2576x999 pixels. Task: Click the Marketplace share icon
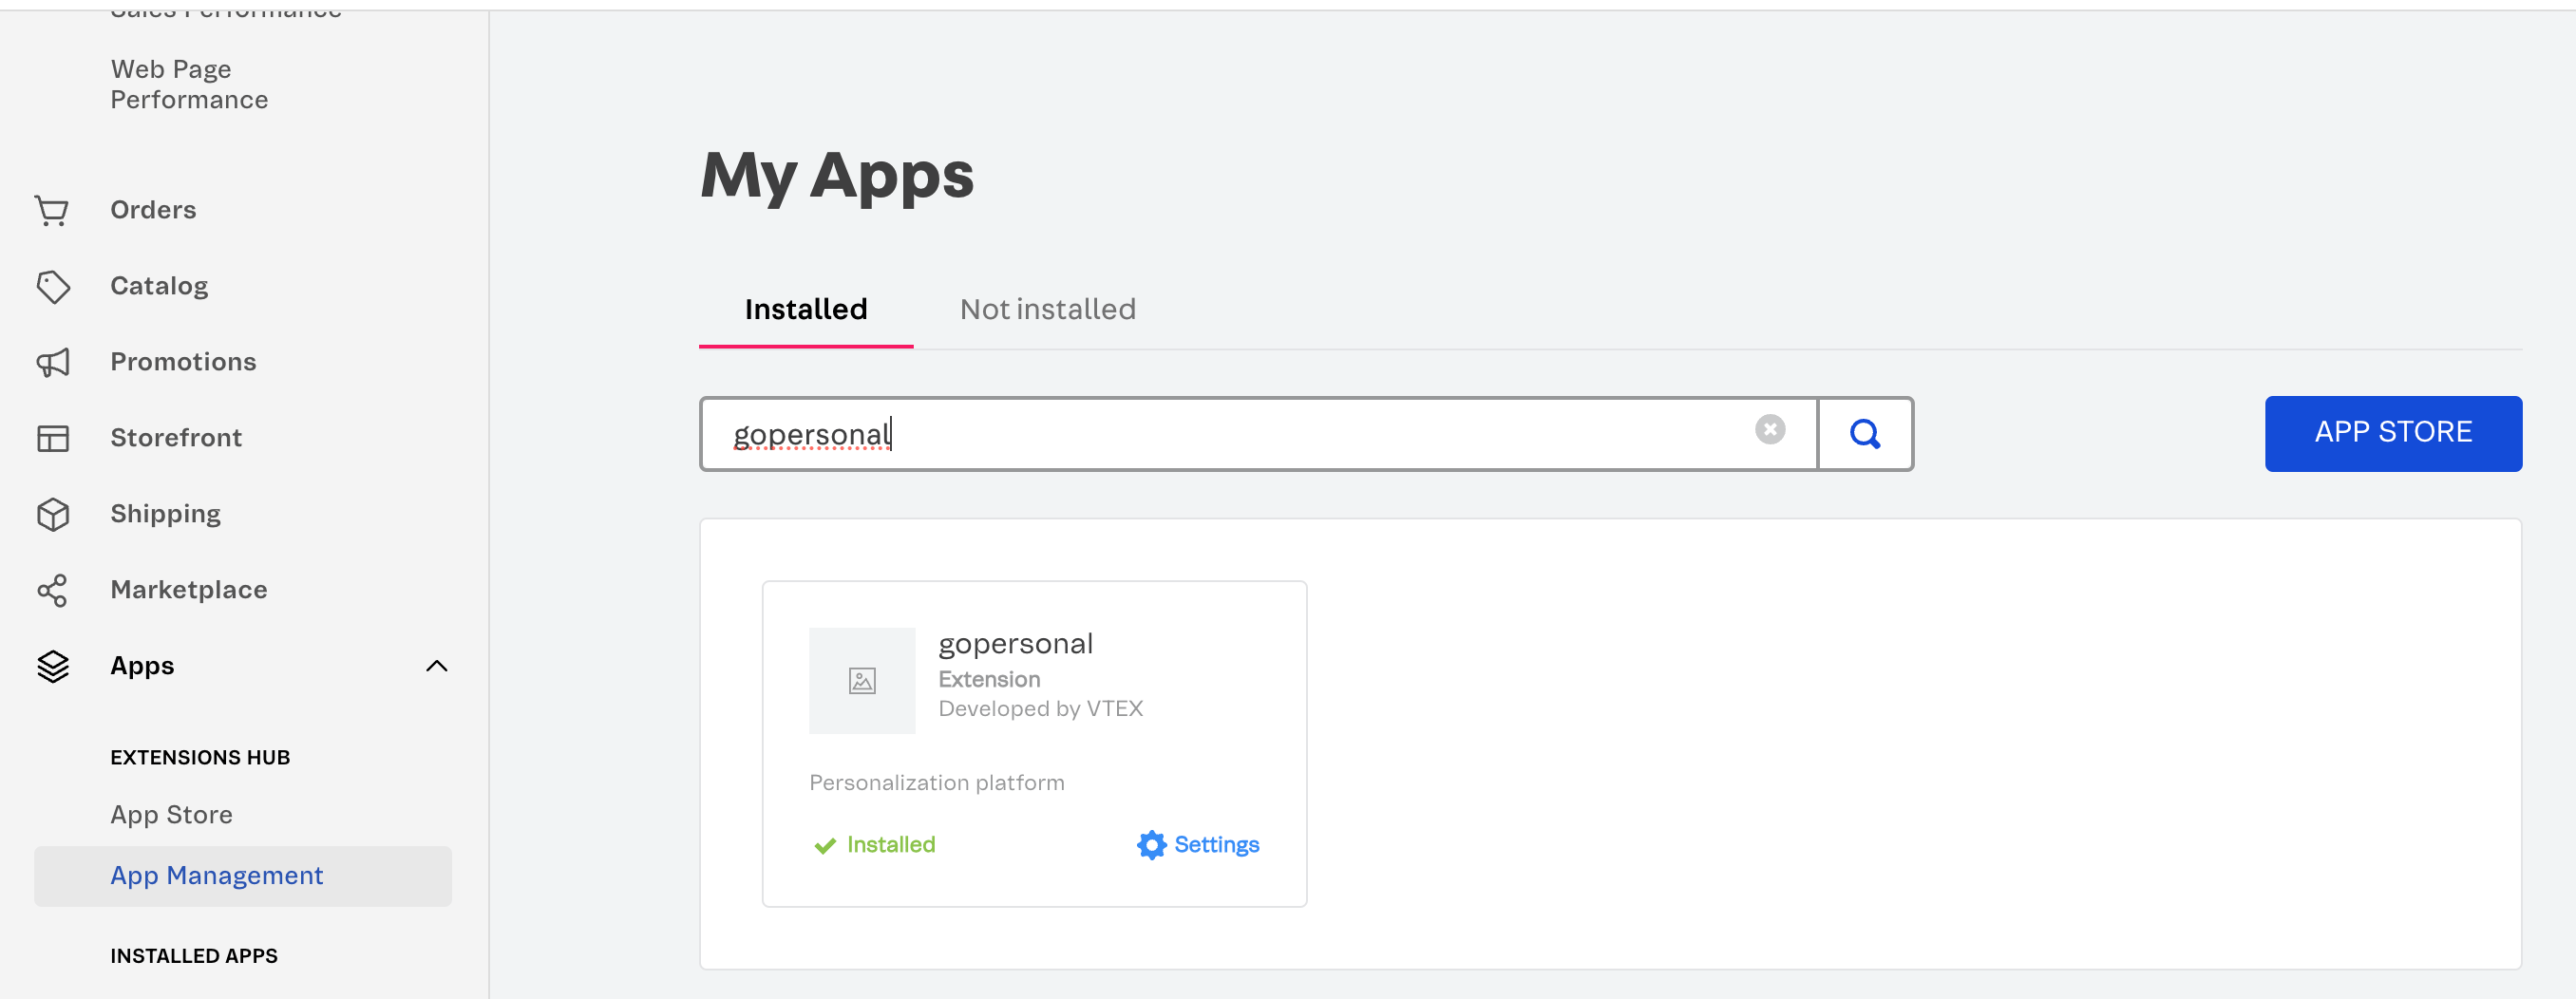tap(52, 590)
